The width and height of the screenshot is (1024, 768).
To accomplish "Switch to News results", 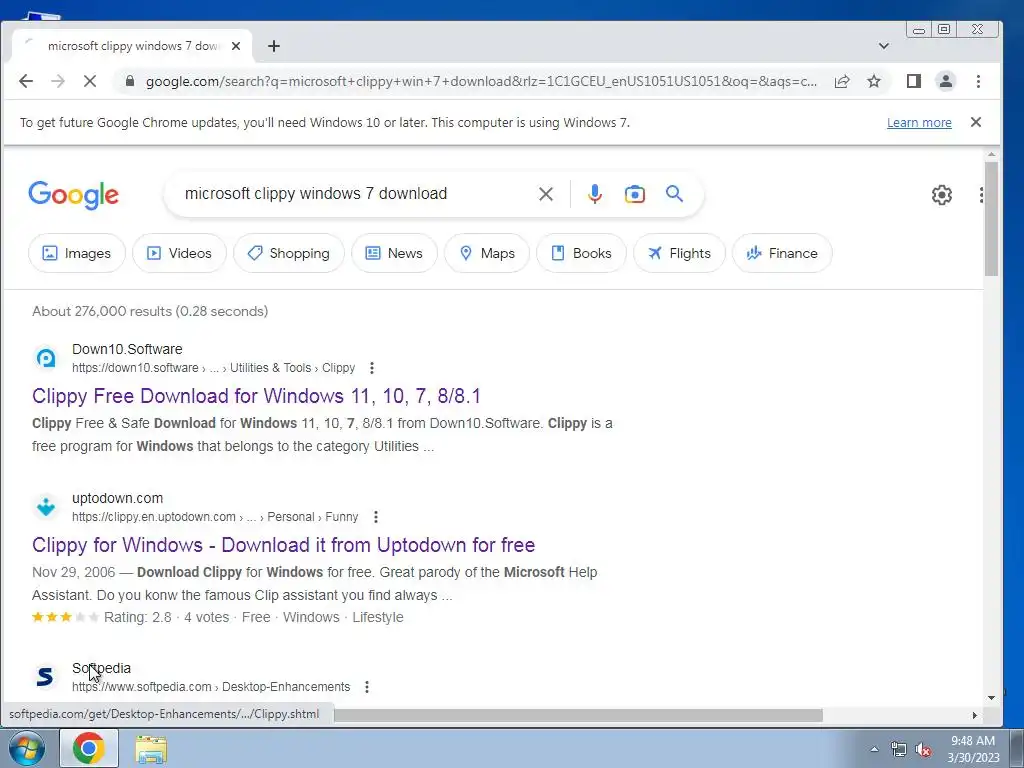I will pos(394,253).
